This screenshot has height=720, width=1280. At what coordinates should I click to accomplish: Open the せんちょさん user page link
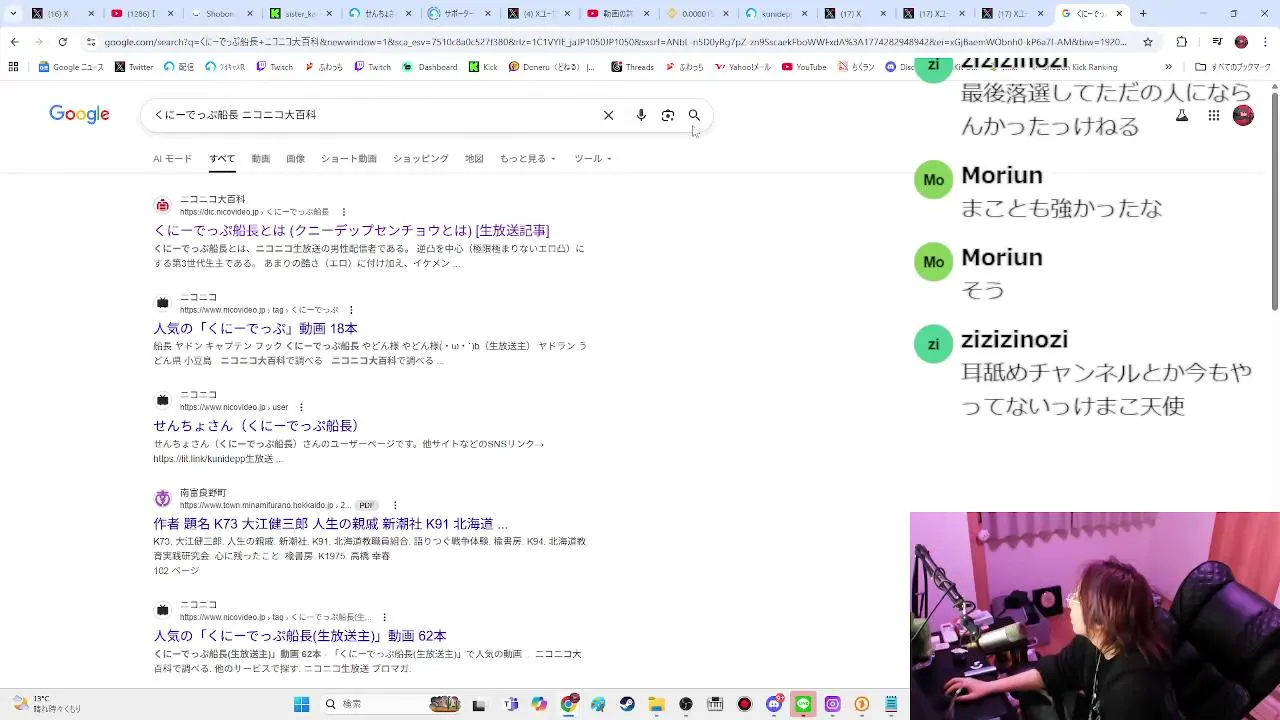(x=255, y=426)
